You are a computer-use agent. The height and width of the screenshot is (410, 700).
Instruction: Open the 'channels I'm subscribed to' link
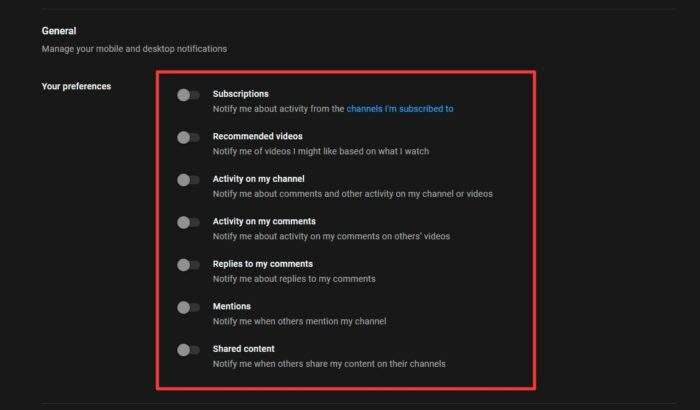coord(400,109)
